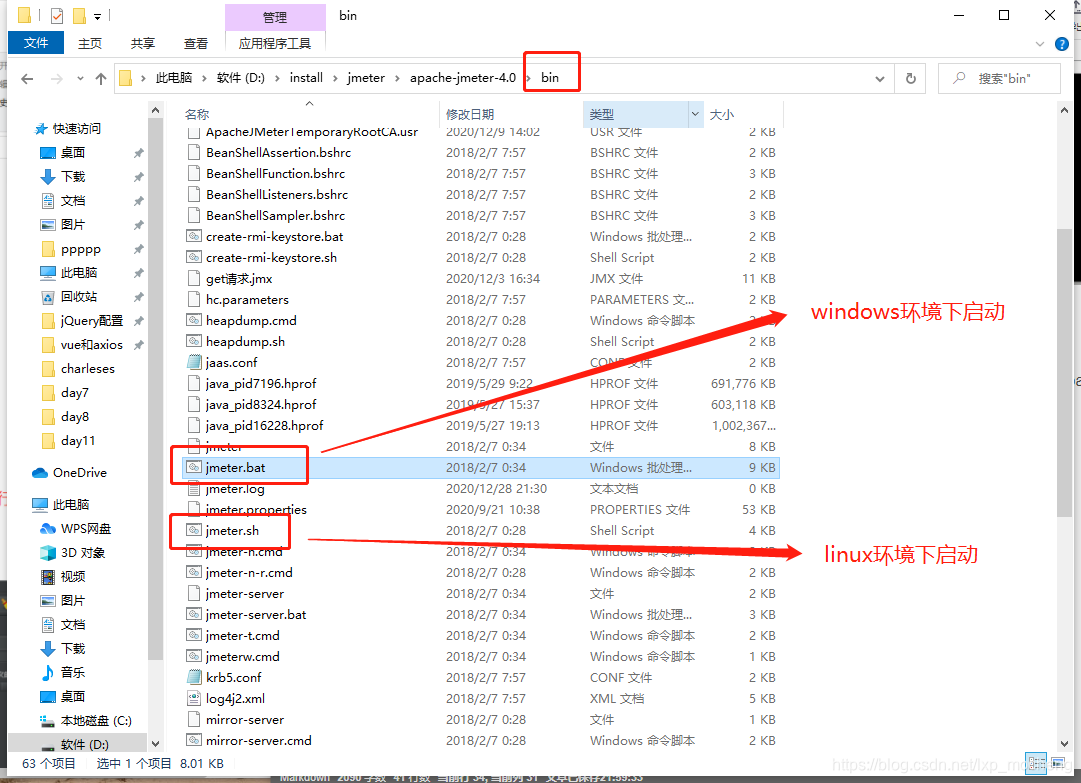Click the search bin input field

[x=999, y=79]
